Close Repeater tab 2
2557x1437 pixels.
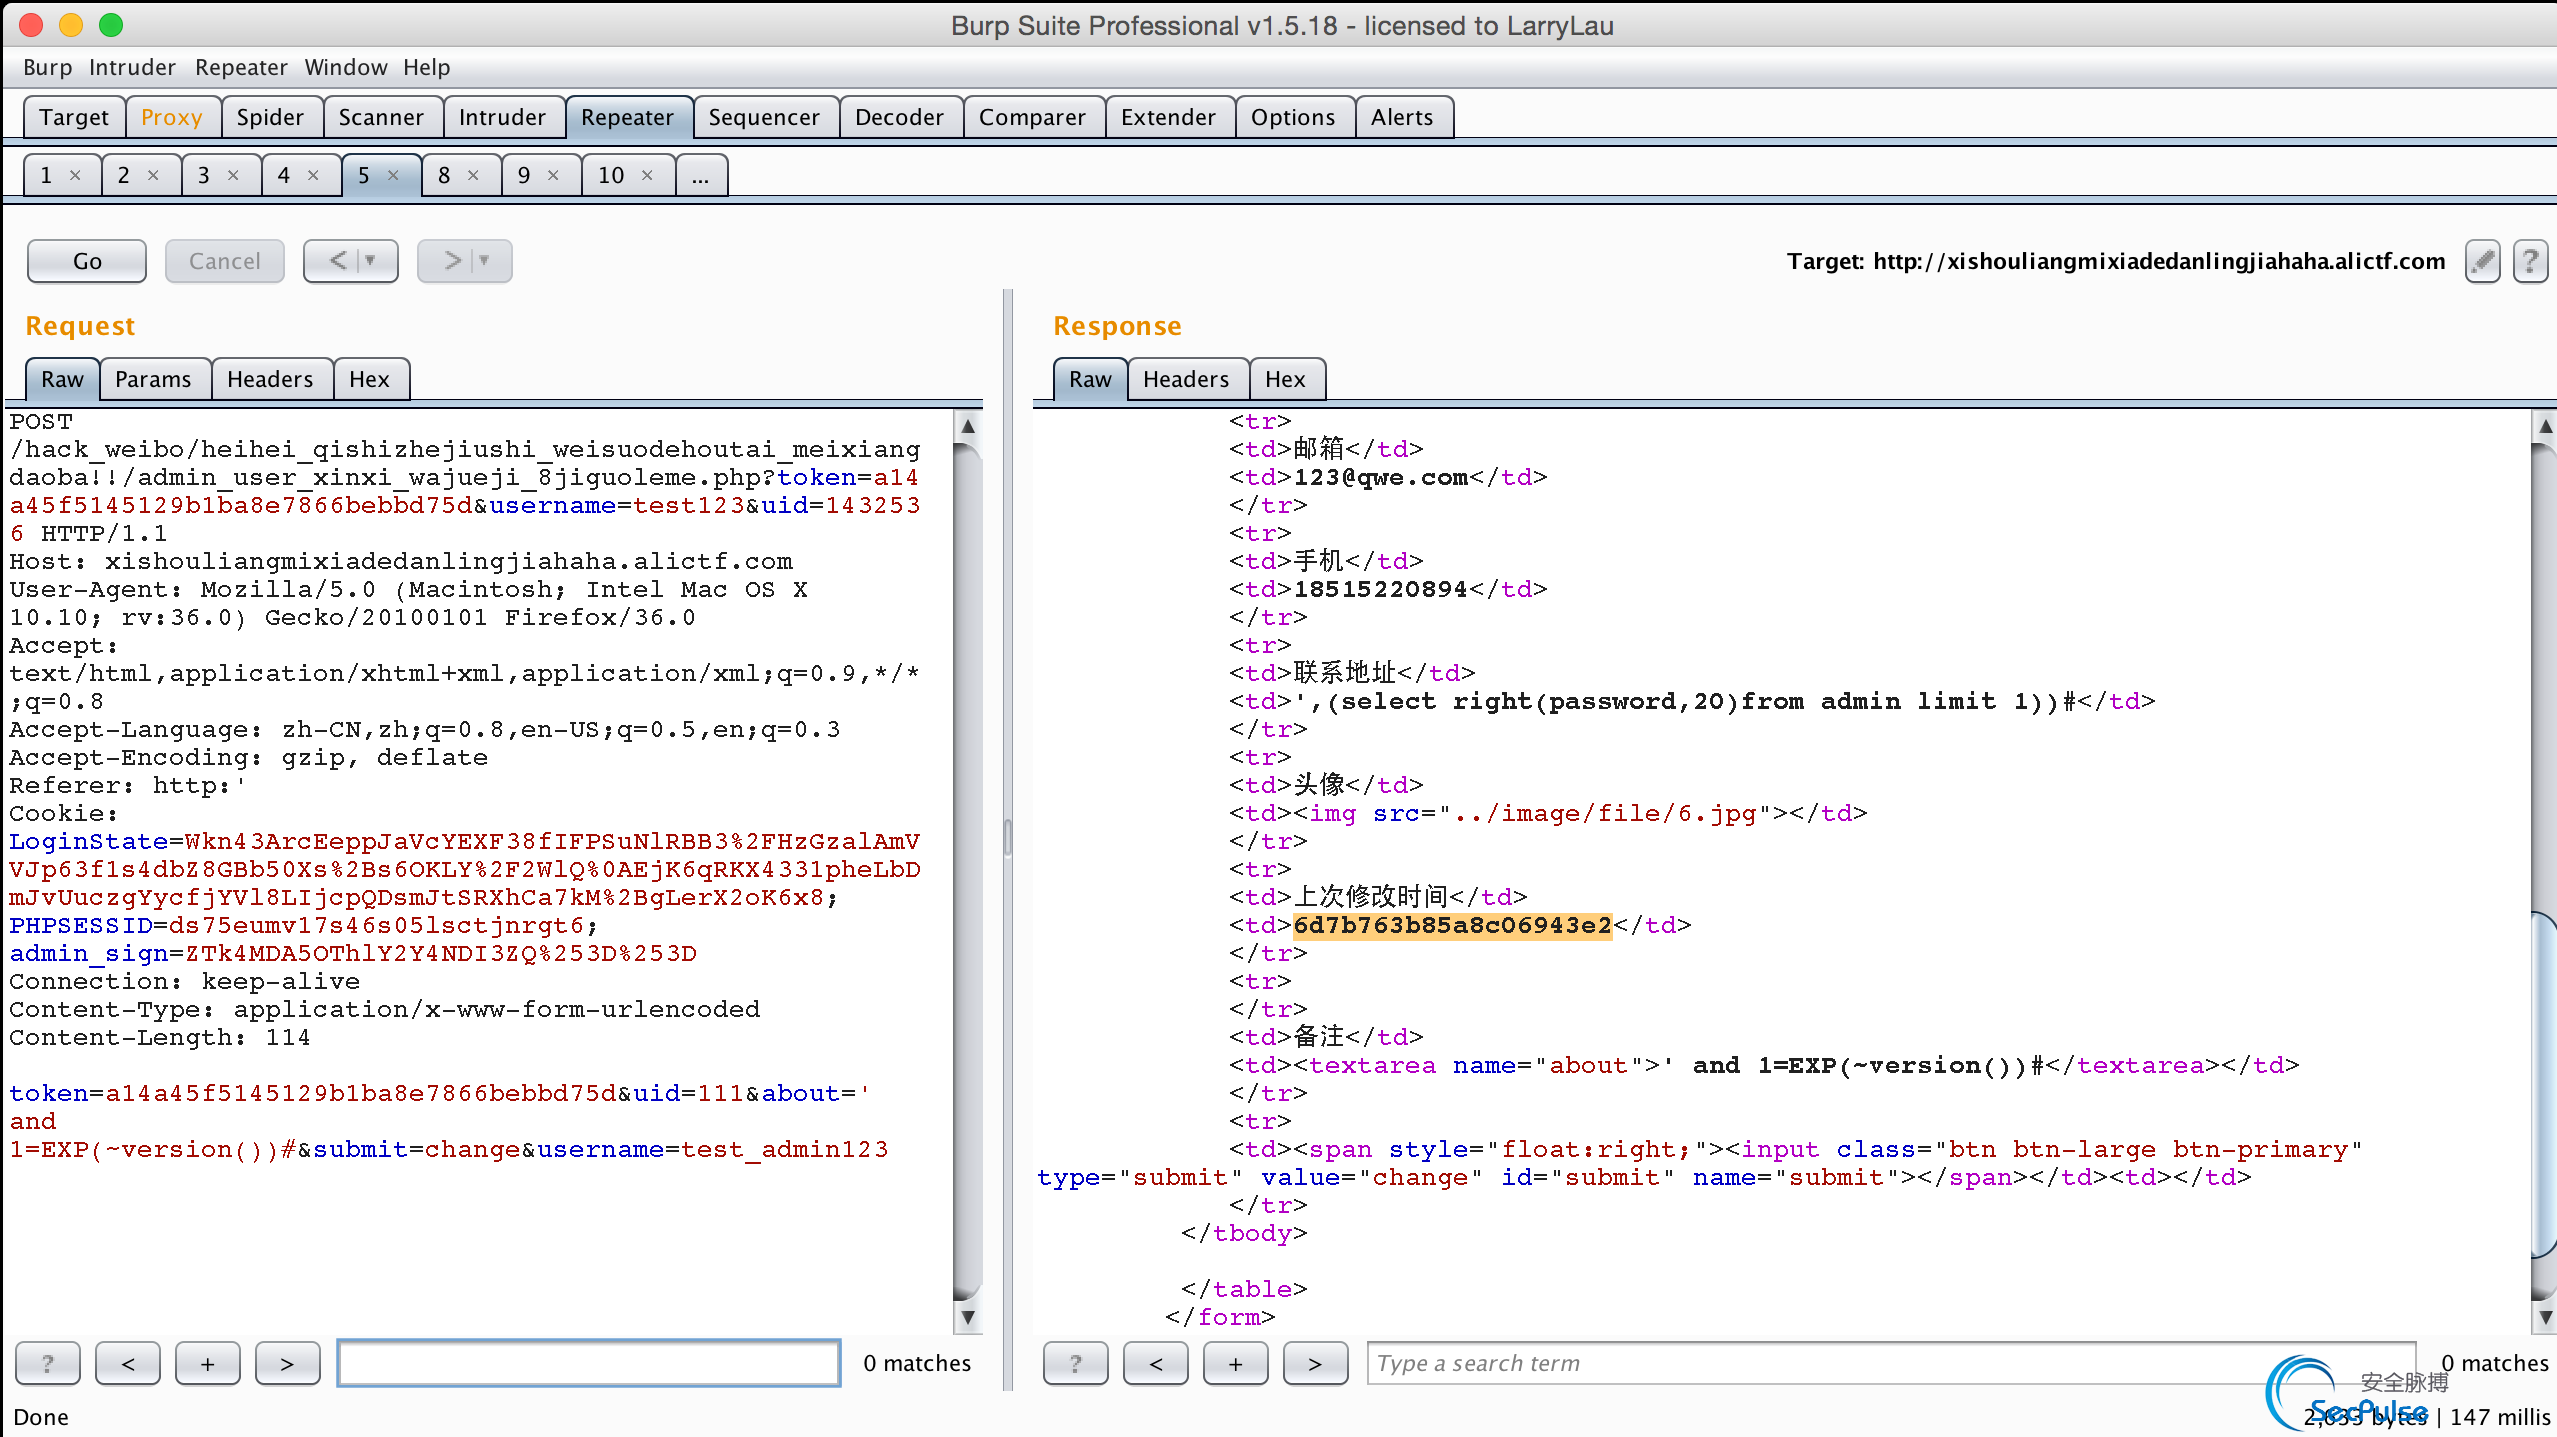click(x=153, y=175)
